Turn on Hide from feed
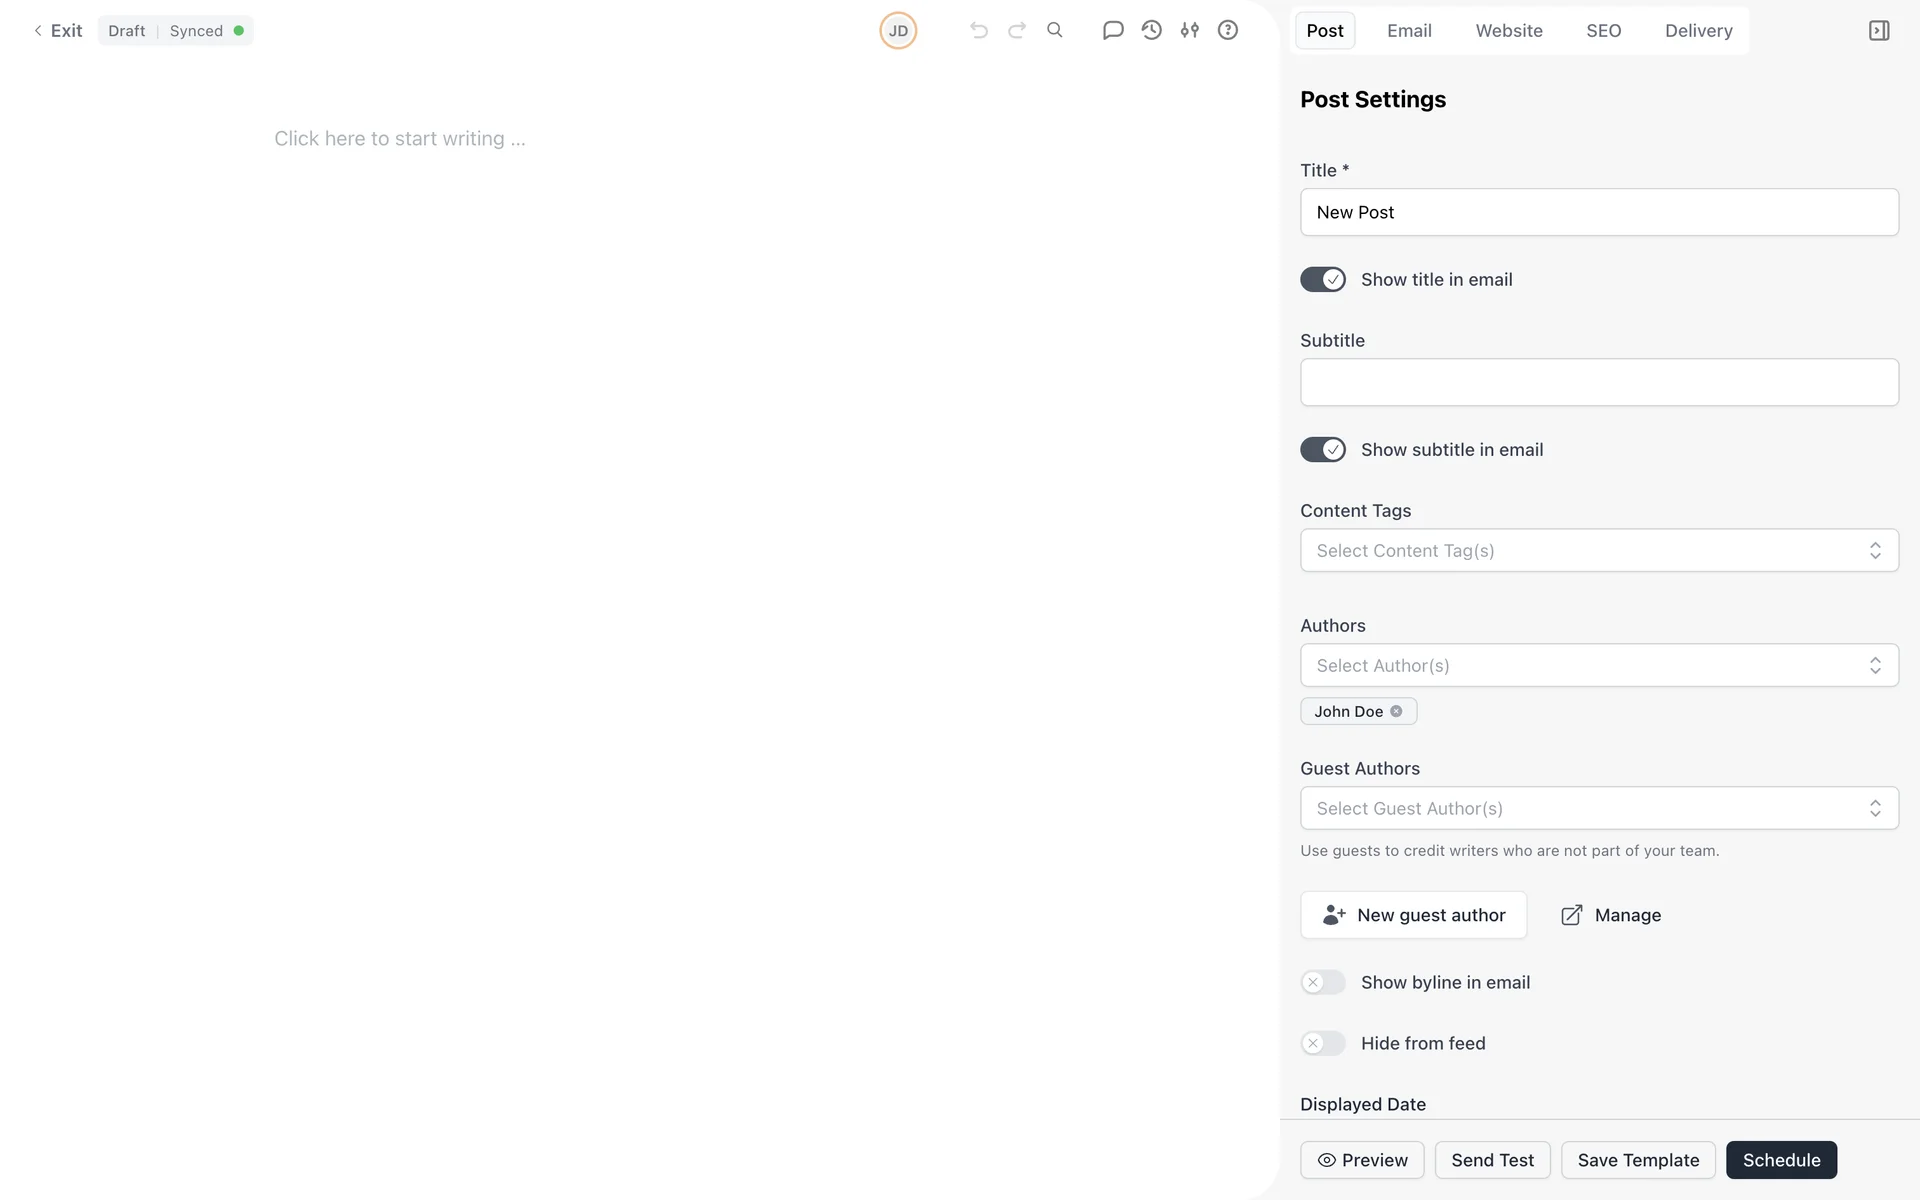 pos(1323,1044)
